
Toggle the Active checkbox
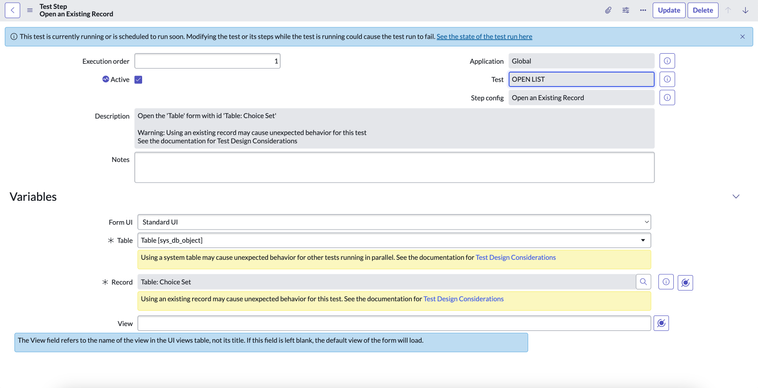click(138, 80)
